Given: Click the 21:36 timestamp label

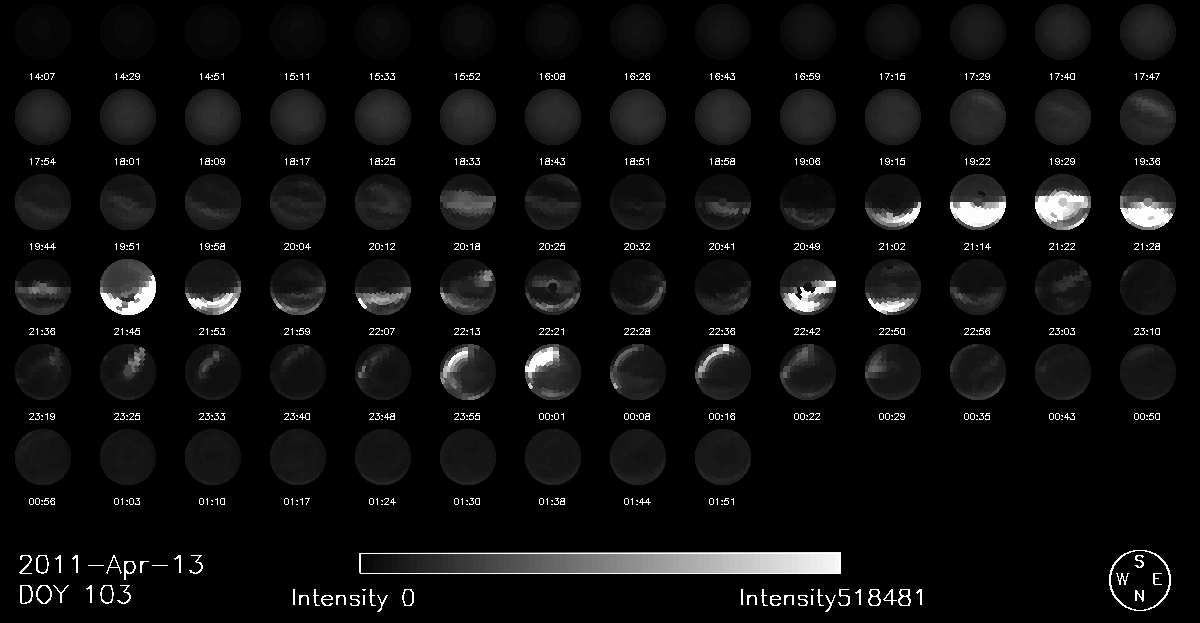Looking at the screenshot, I should click(x=43, y=331).
